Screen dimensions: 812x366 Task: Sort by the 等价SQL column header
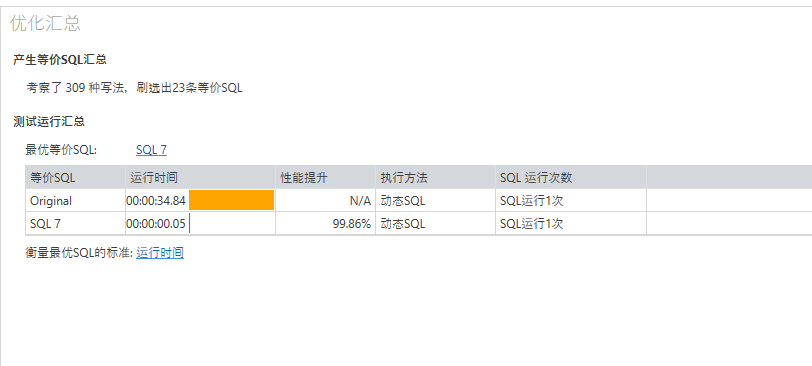(x=75, y=178)
